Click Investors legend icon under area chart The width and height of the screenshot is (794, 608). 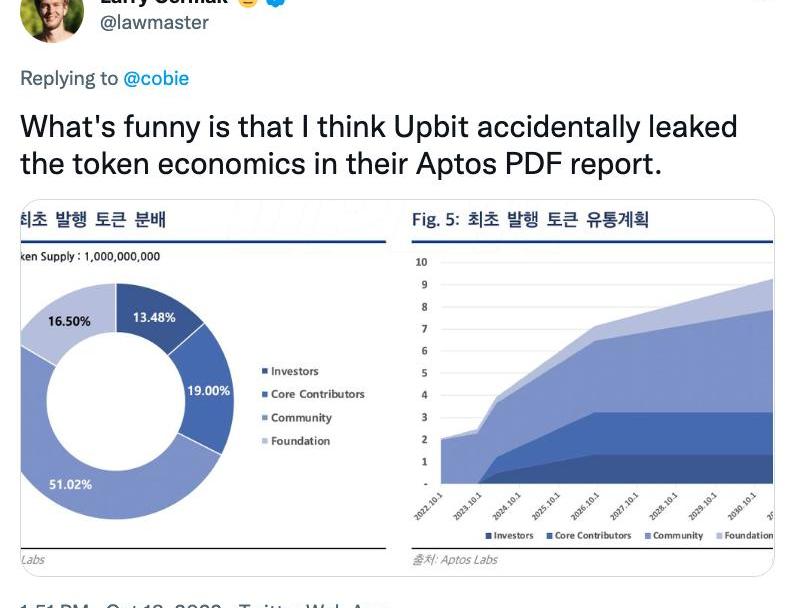[489, 536]
